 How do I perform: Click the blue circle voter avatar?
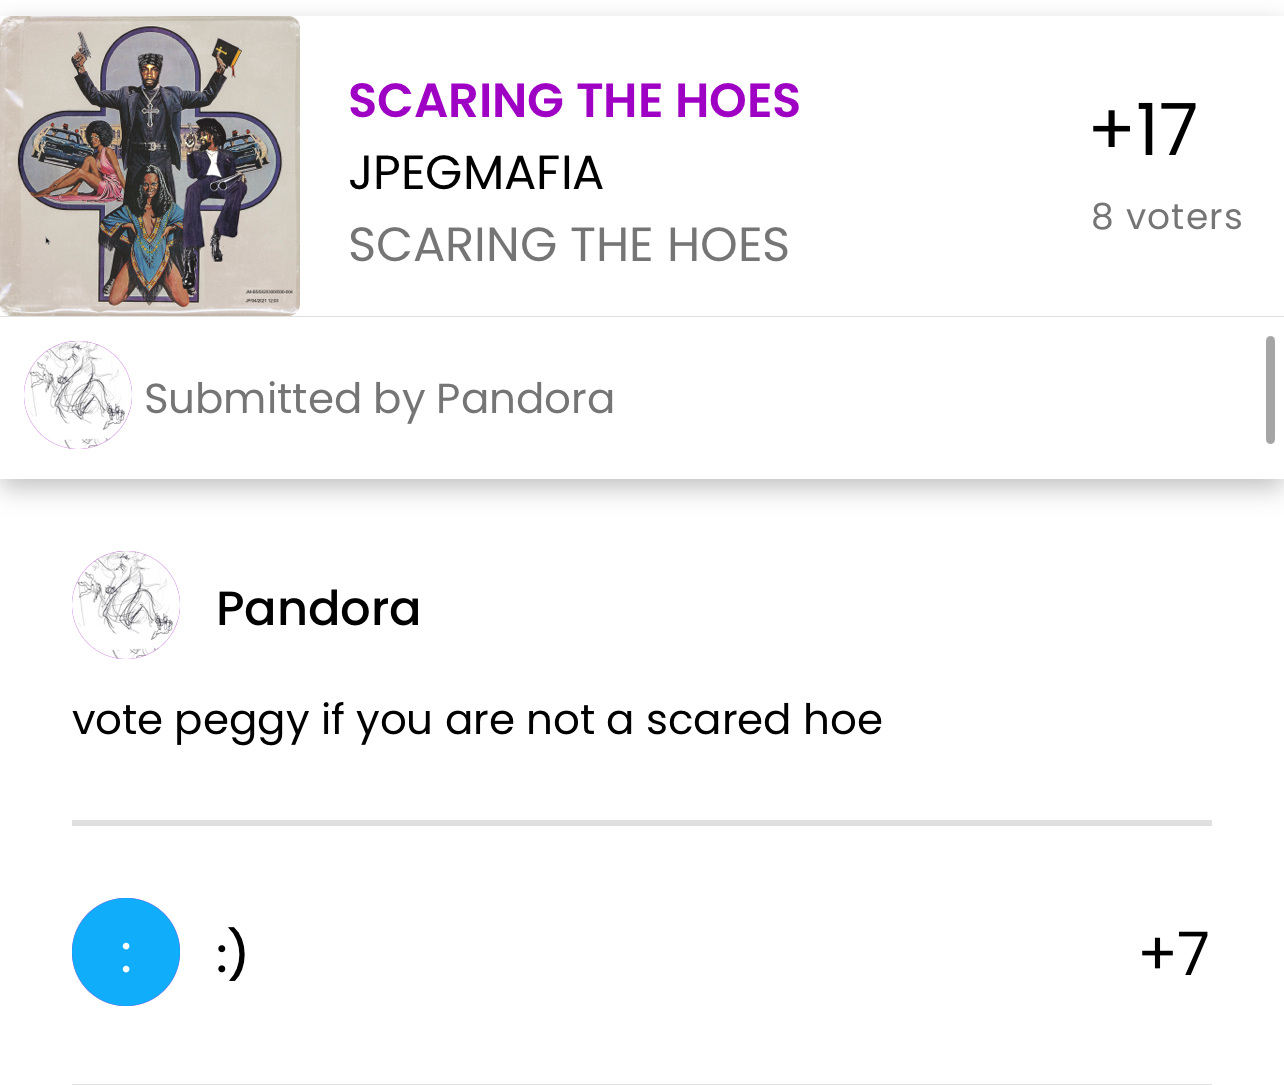[x=126, y=952]
